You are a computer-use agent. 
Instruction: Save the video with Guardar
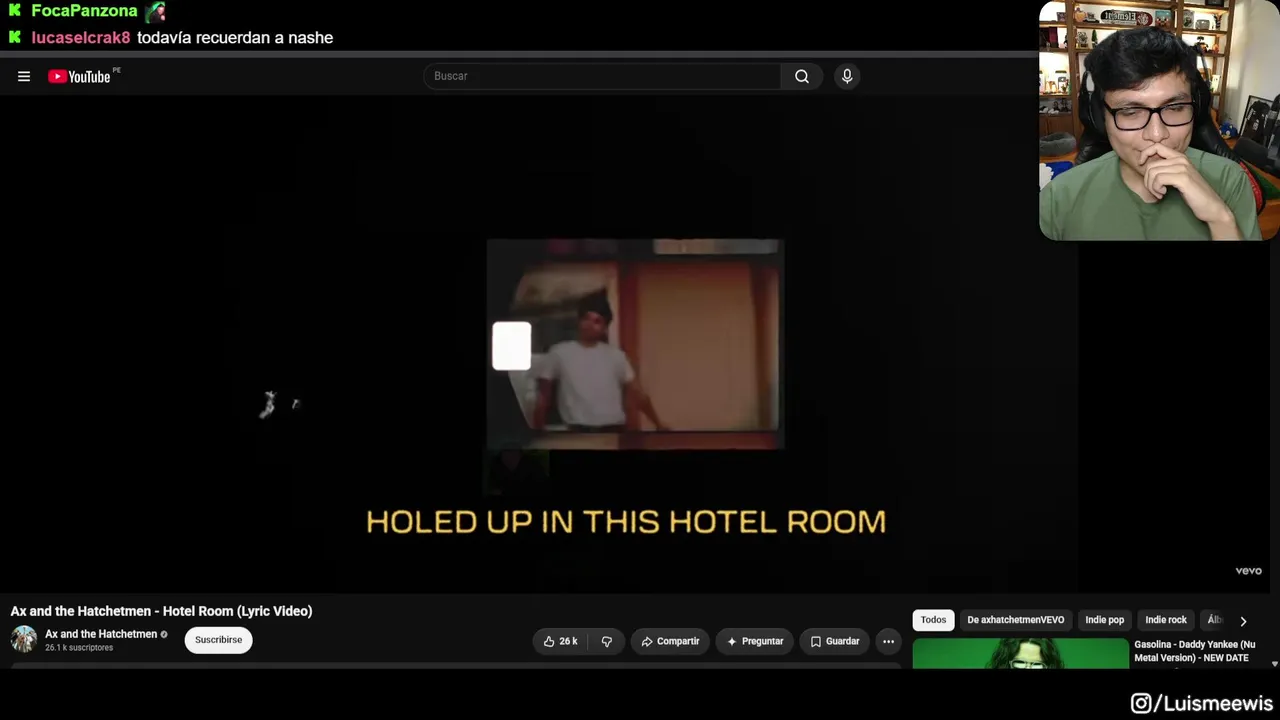834,641
